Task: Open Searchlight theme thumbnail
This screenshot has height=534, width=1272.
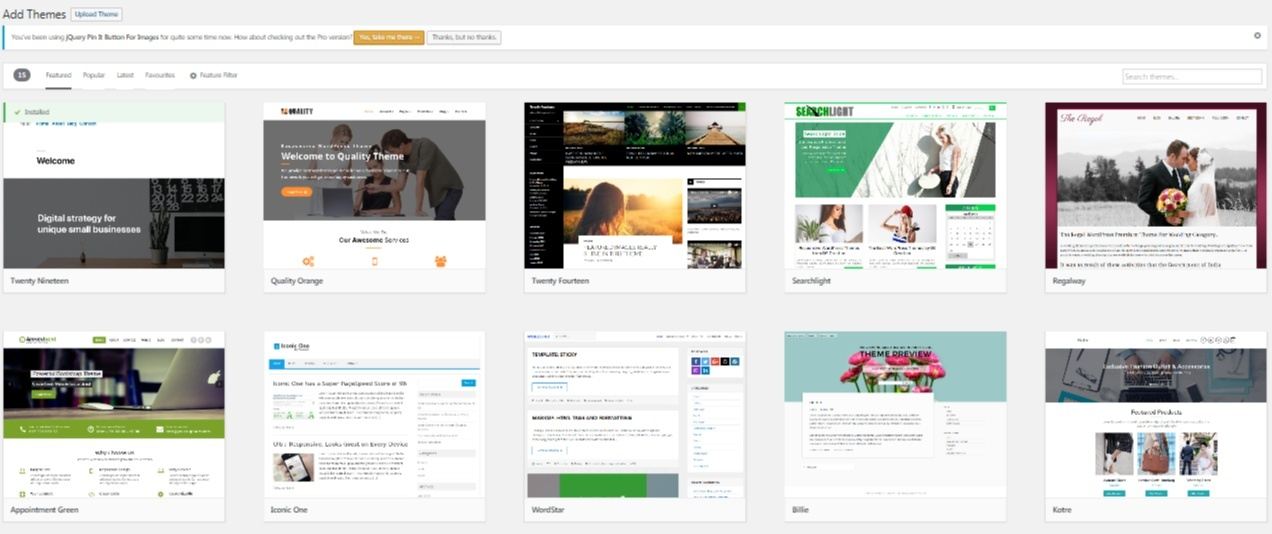Action: click(x=895, y=185)
